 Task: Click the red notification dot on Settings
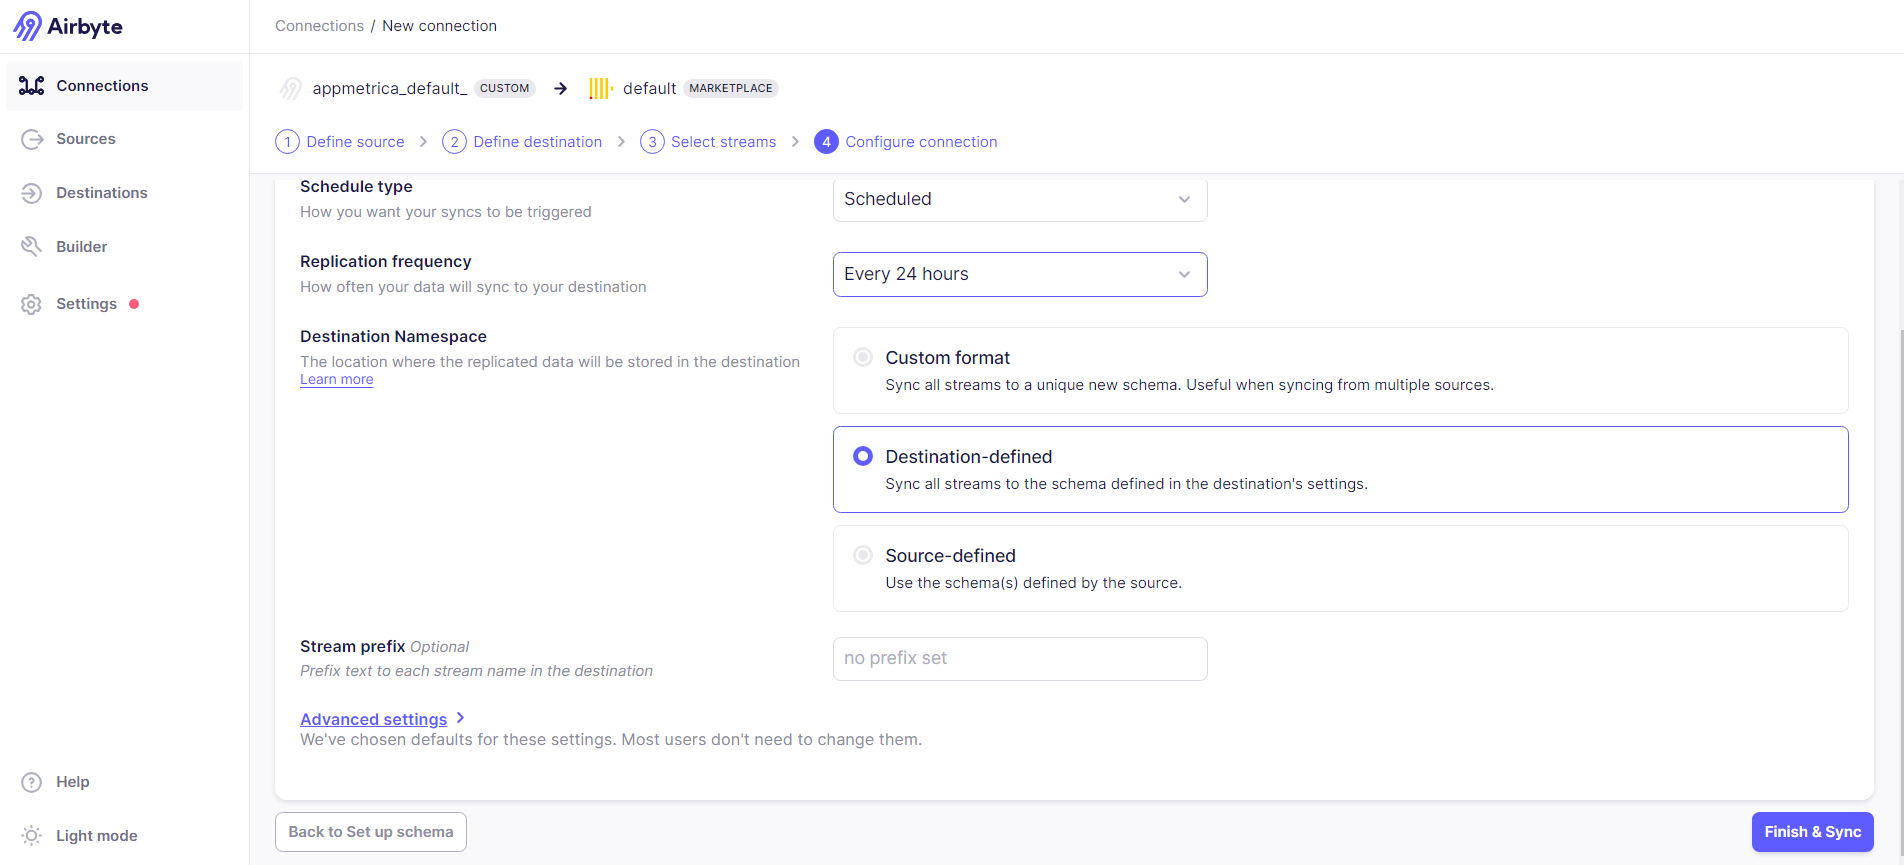click(x=134, y=304)
